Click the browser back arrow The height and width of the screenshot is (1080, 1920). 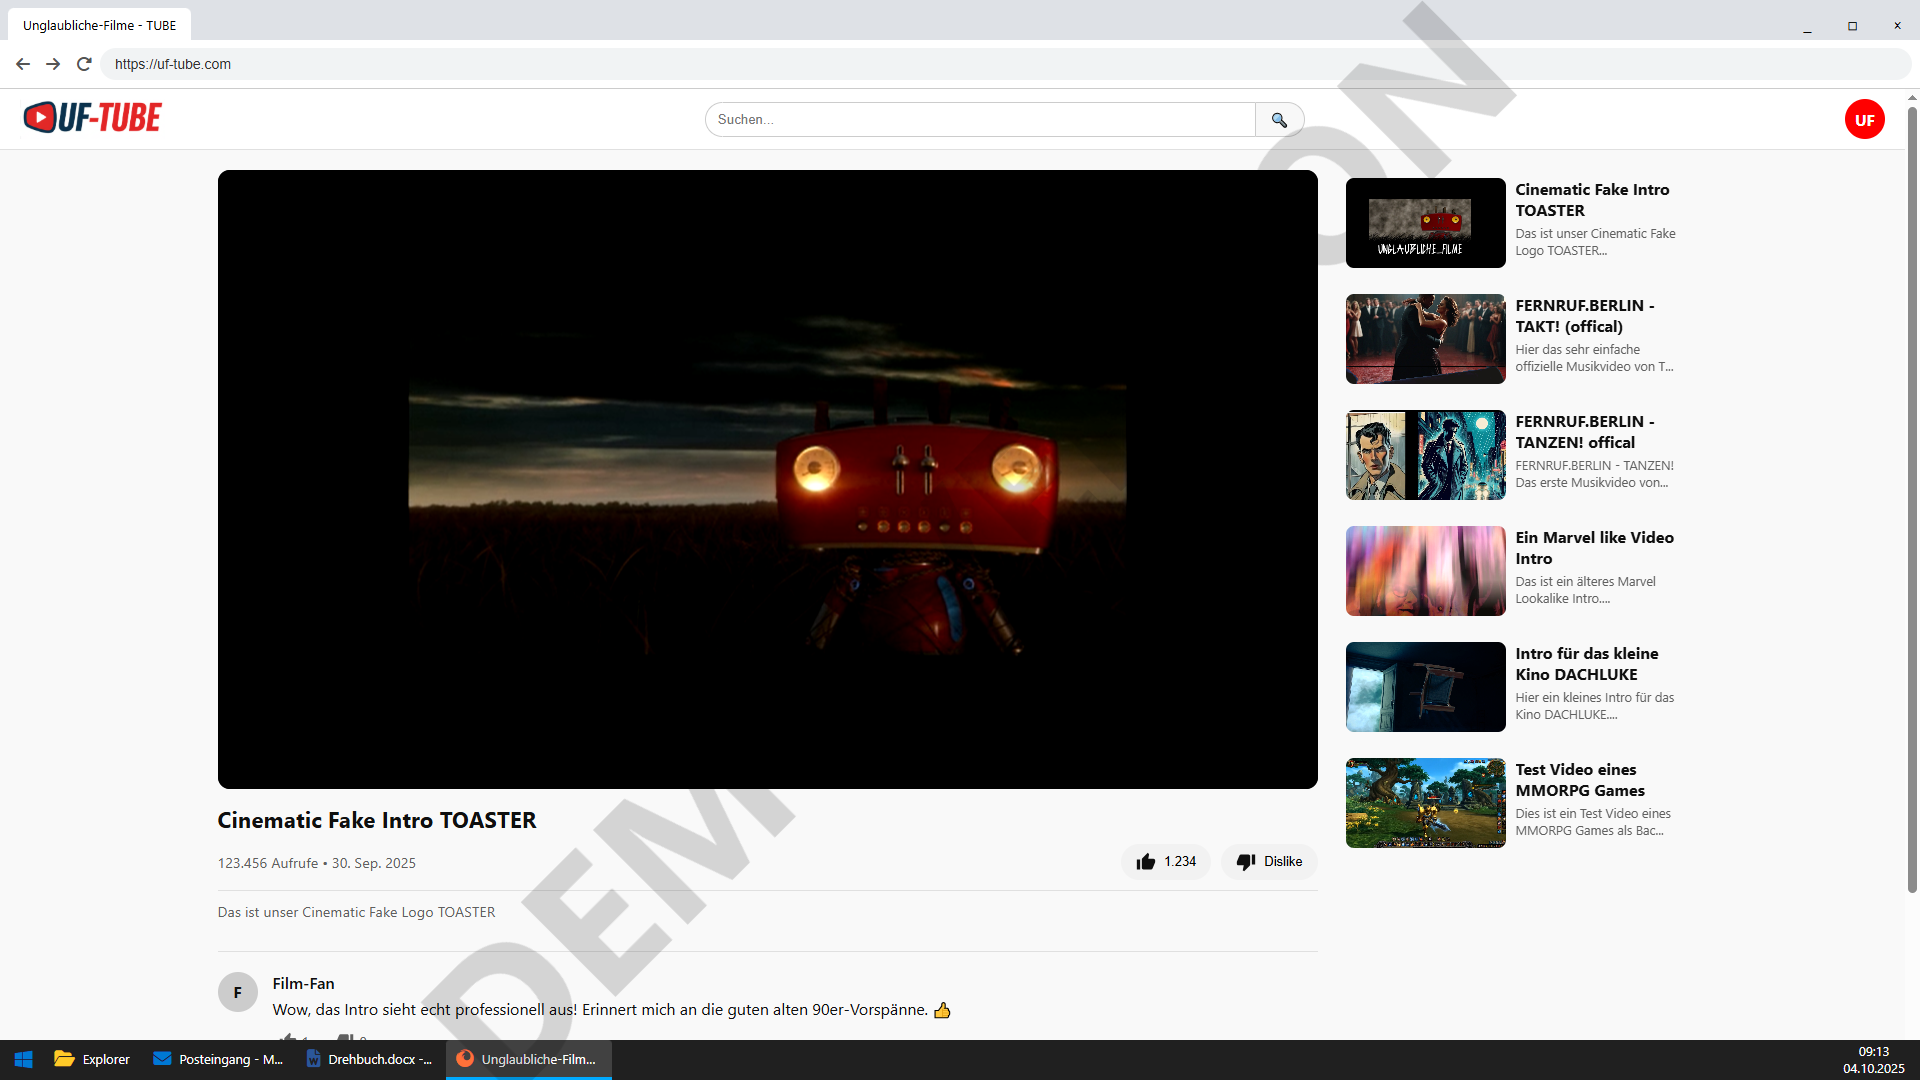coord(22,63)
